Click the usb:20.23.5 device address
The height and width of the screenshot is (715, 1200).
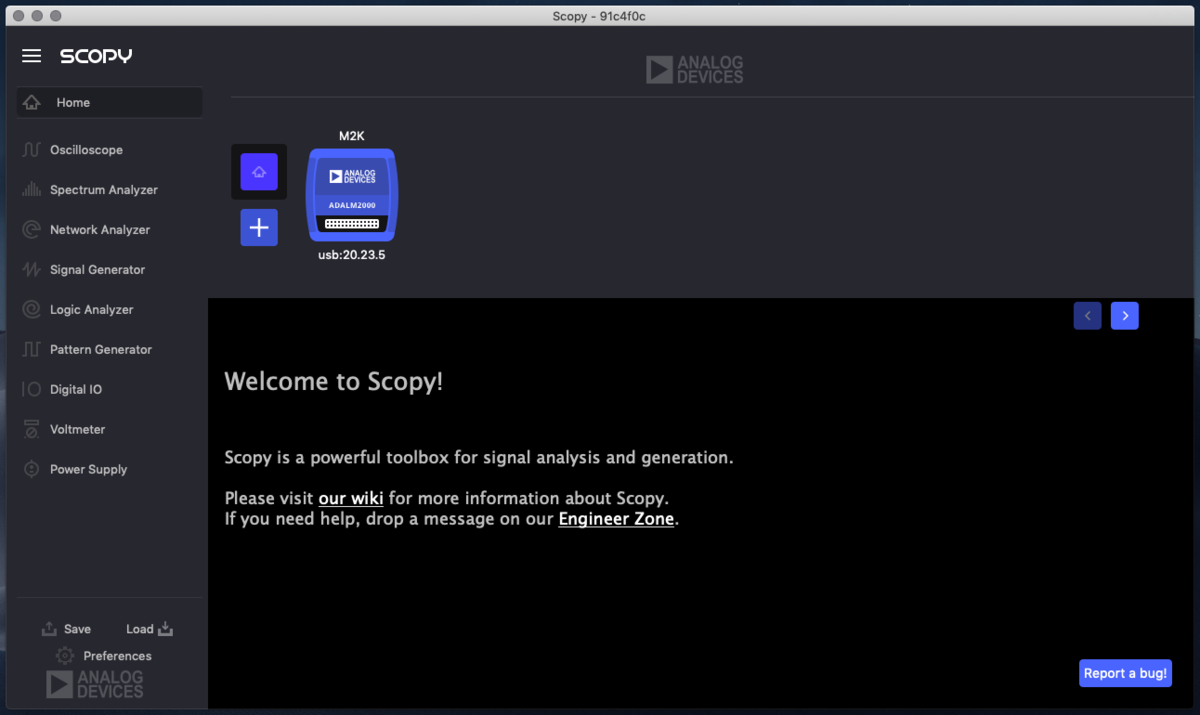(352, 255)
